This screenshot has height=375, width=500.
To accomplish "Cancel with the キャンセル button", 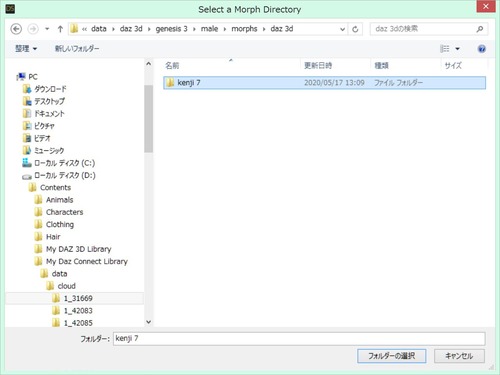I will point(459,356).
